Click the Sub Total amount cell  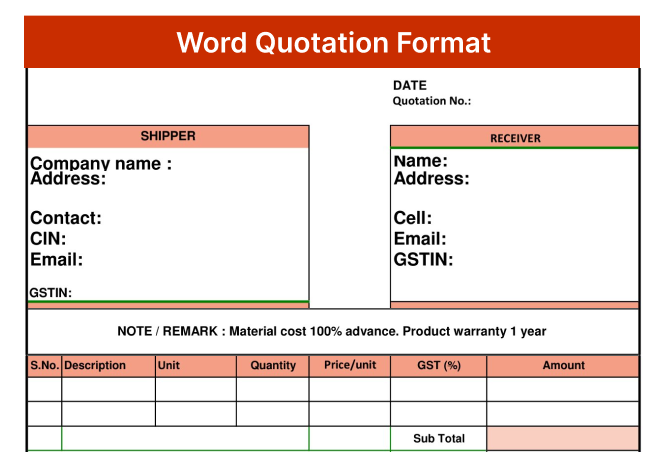click(563, 439)
